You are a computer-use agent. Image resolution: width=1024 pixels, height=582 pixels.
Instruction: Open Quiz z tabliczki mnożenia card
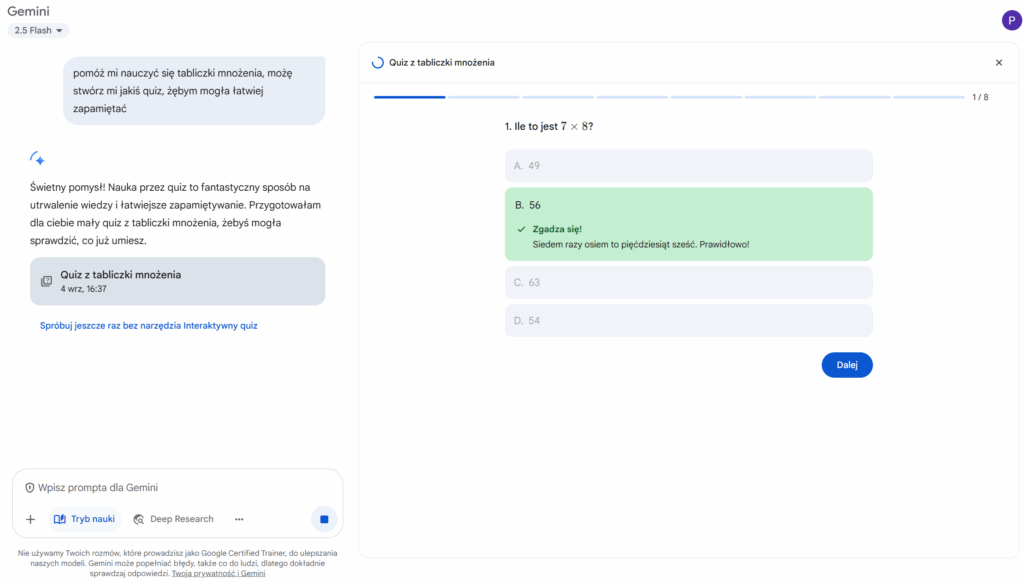coord(177,281)
